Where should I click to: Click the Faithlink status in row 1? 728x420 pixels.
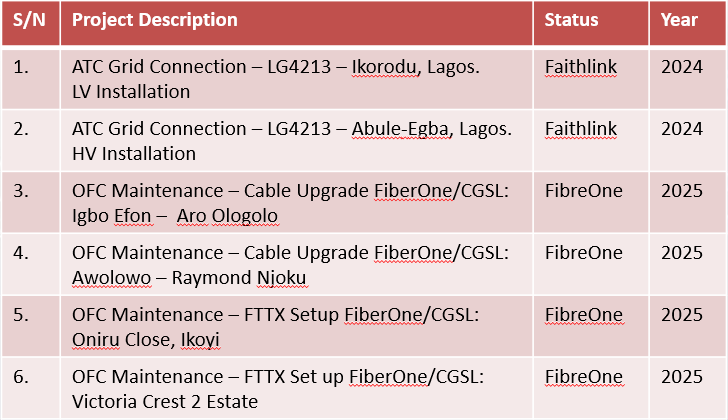coord(581,68)
